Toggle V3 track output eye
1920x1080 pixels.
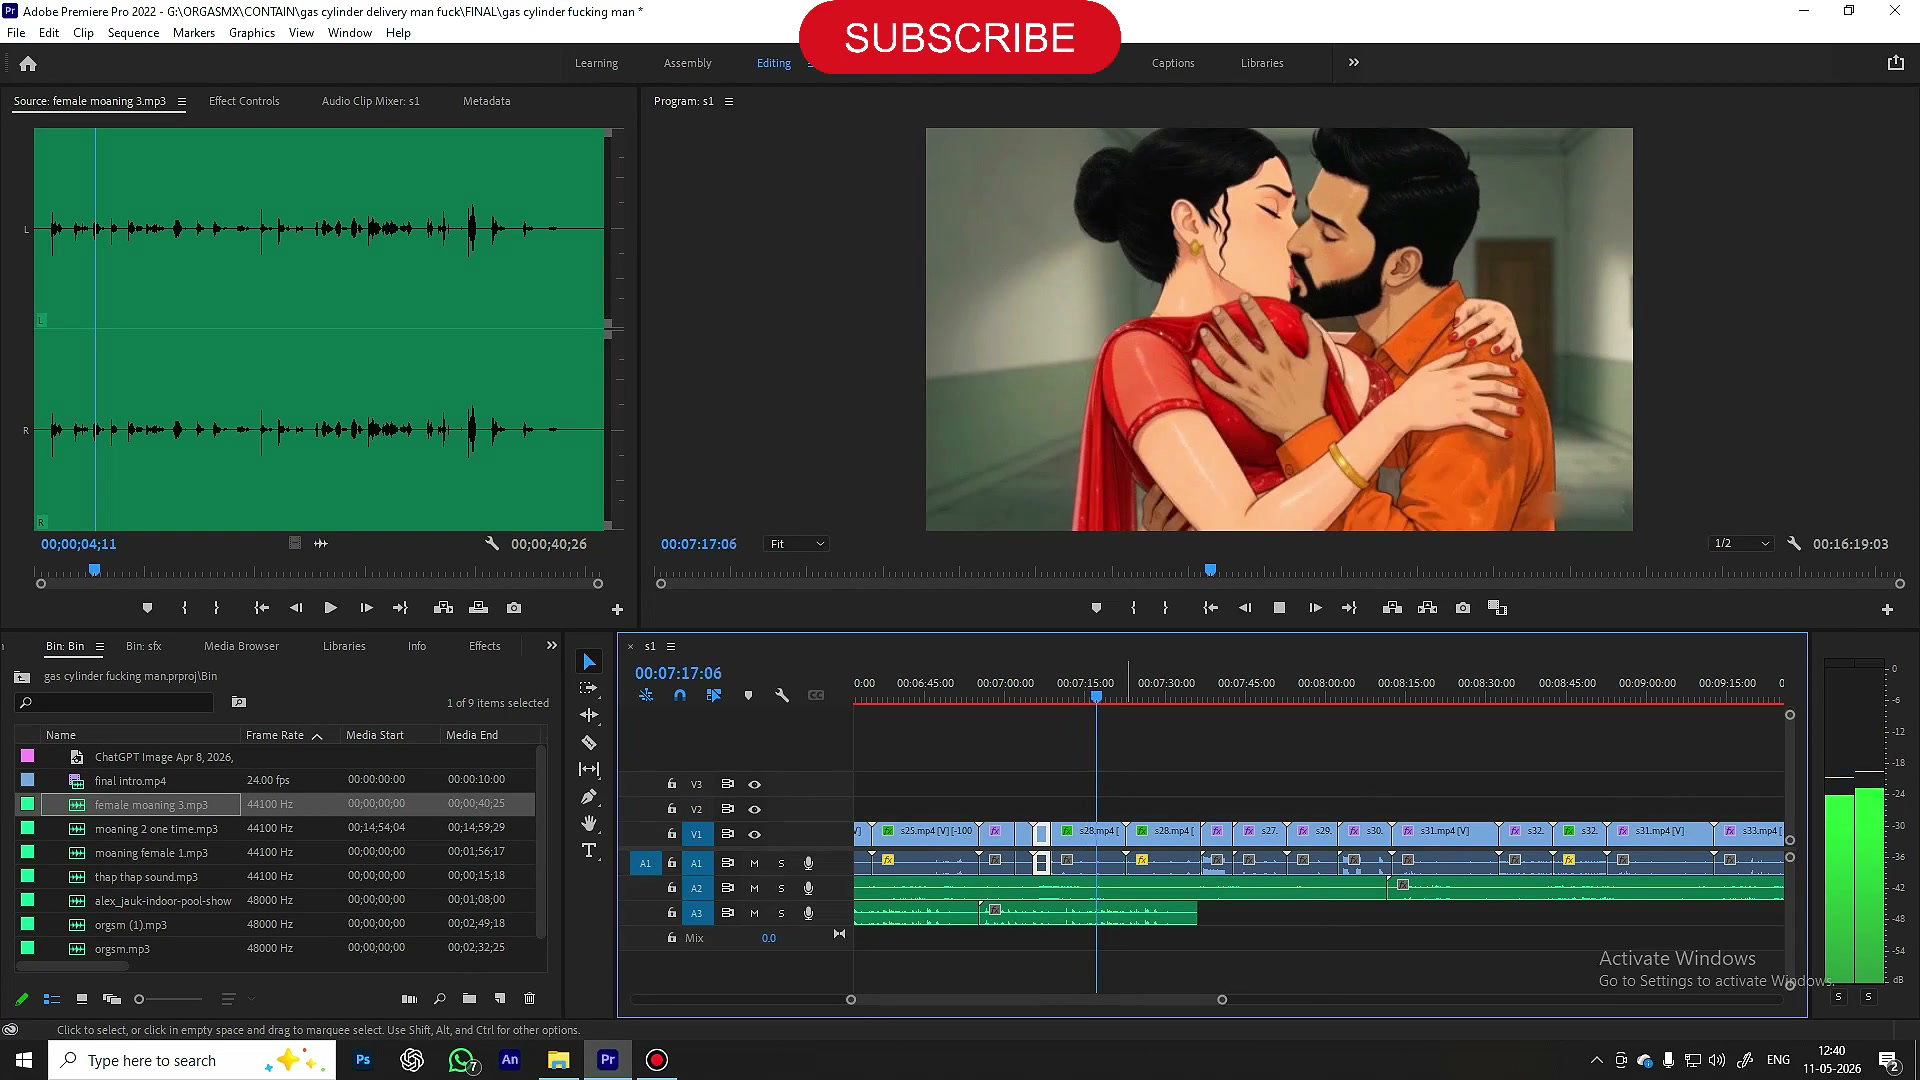754,784
